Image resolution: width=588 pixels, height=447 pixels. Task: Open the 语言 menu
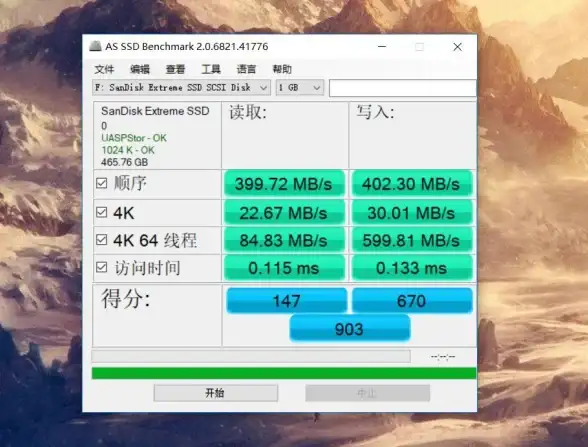click(246, 69)
